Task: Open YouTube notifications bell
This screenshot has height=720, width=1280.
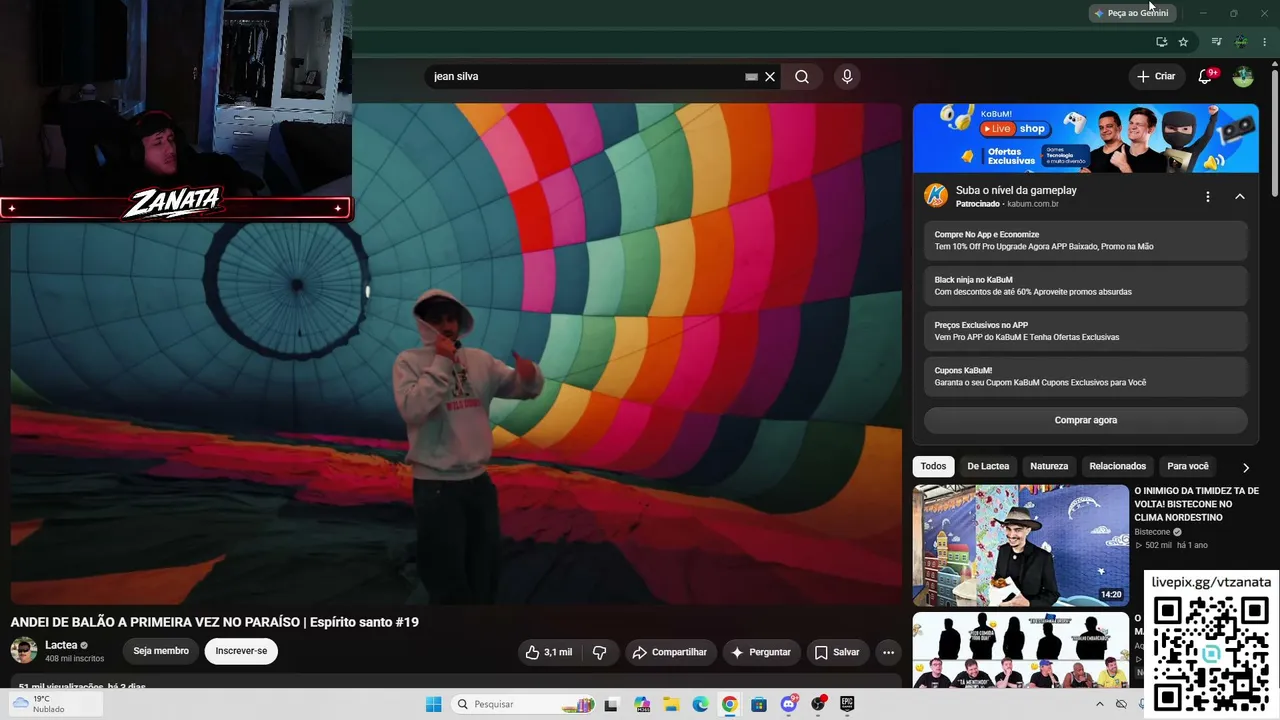Action: (x=1206, y=76)
